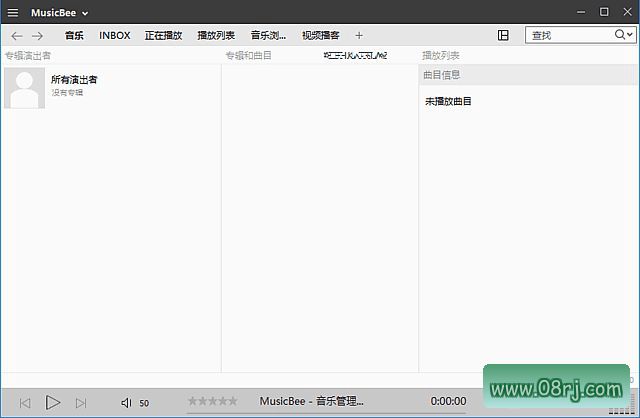This screenshot has width=640, height=418.
Task: Minimize the MusicBee window
Action: click(581, 12)
